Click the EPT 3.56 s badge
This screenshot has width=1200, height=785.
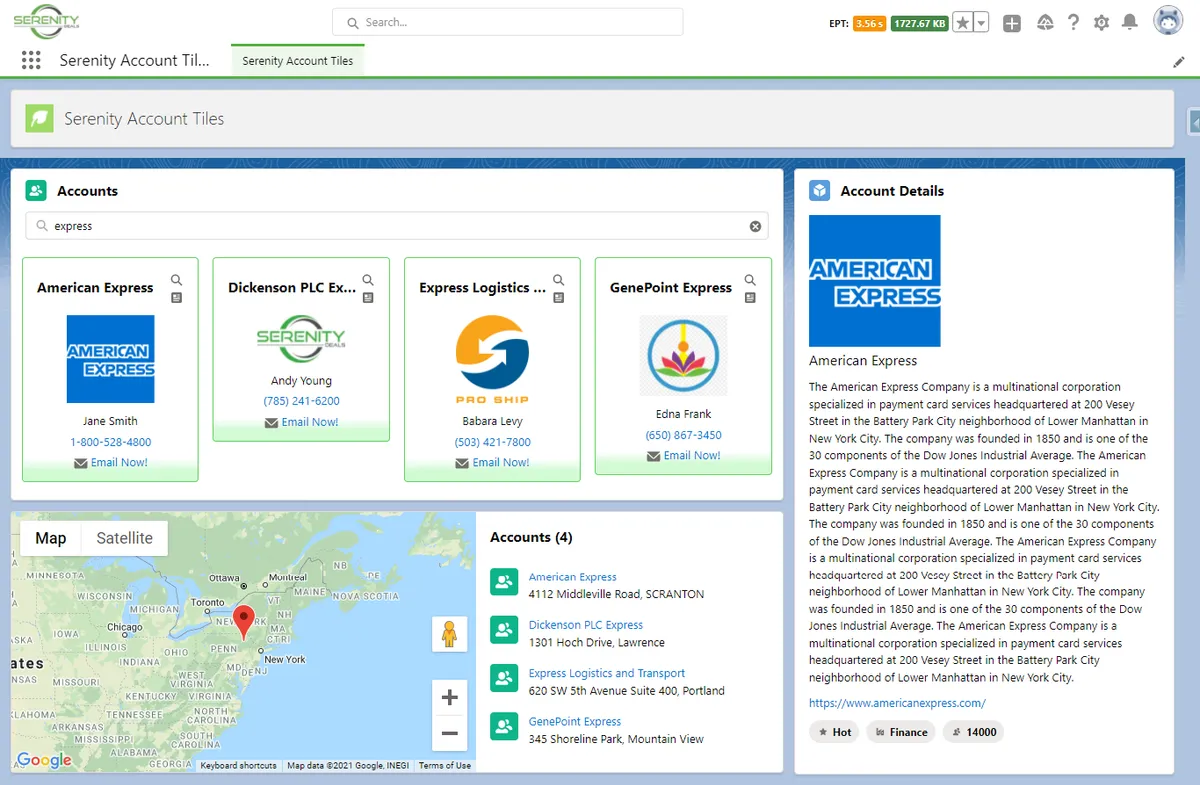tap(869, 23)
